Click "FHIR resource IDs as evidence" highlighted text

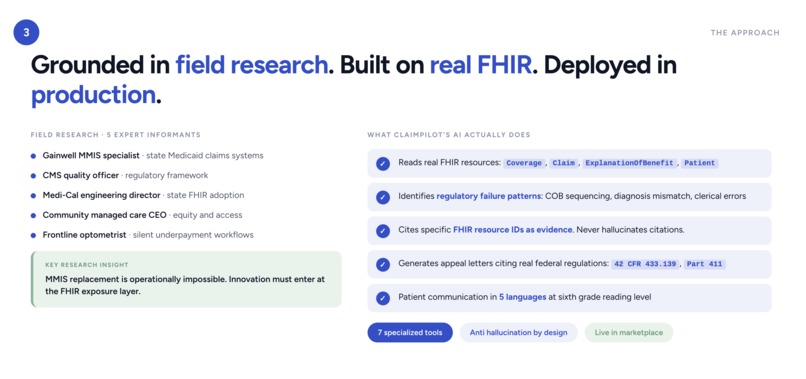pos(512,230)
